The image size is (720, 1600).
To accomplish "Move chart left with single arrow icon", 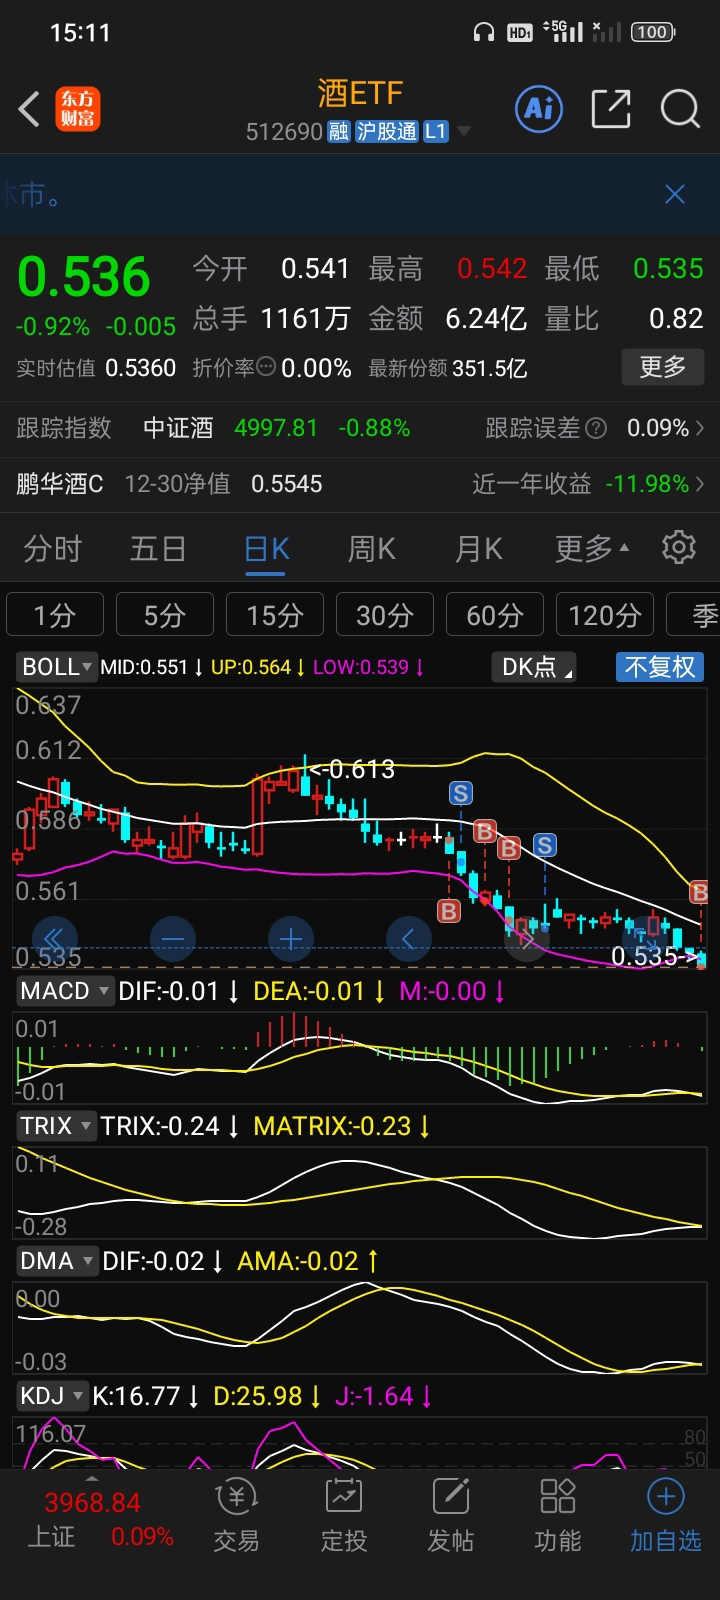I will coord(408,939).
